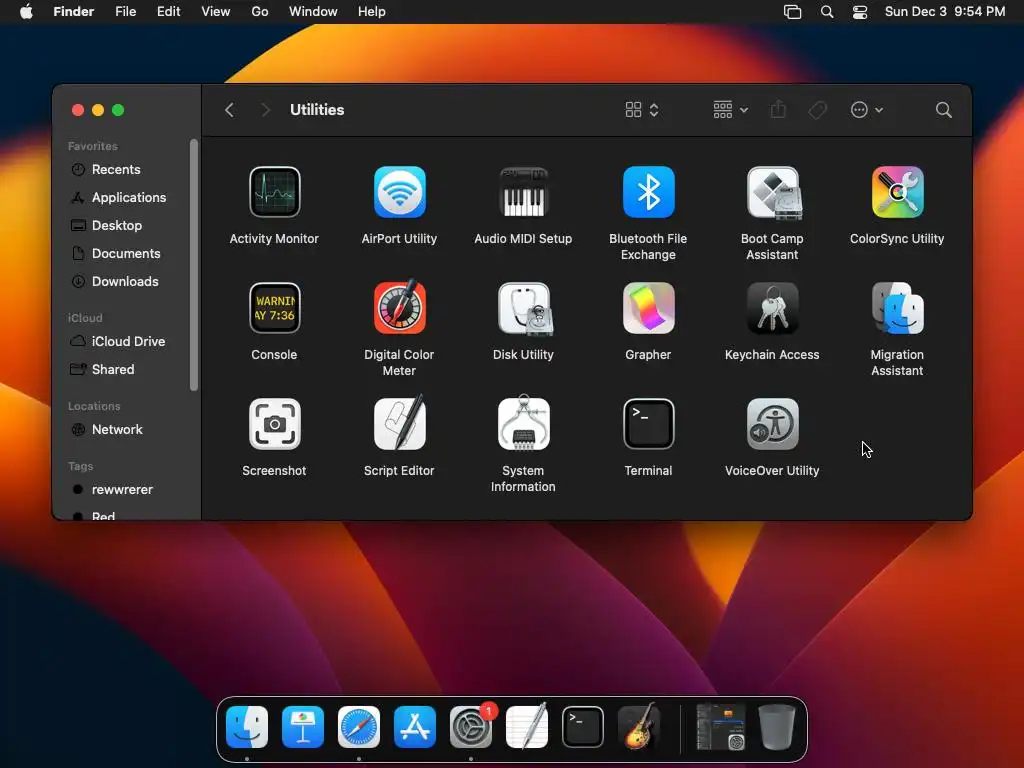Go forward with the right chevron button
Viewport: 1024px width, 768px height.
265,110
